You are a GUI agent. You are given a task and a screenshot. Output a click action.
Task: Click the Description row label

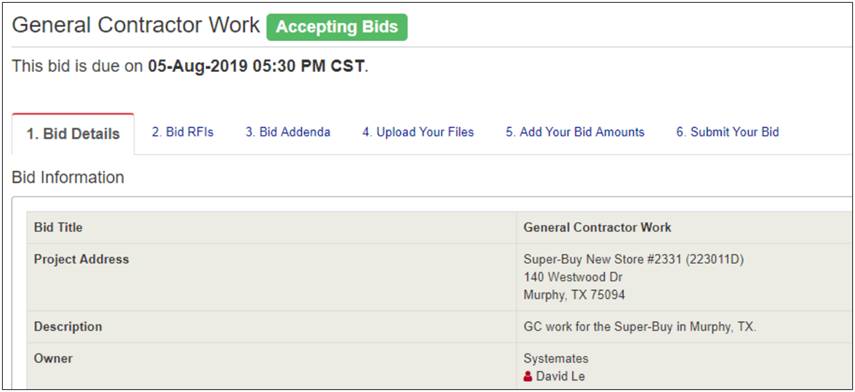point(68,327)
